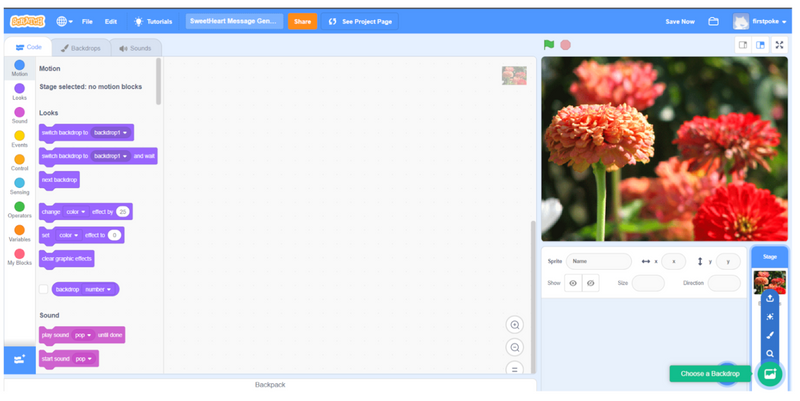Click Surprise backdrop sparkle icon
This screenshot has width=800, height=401.
pyautogui.click(x=770, y=317)
